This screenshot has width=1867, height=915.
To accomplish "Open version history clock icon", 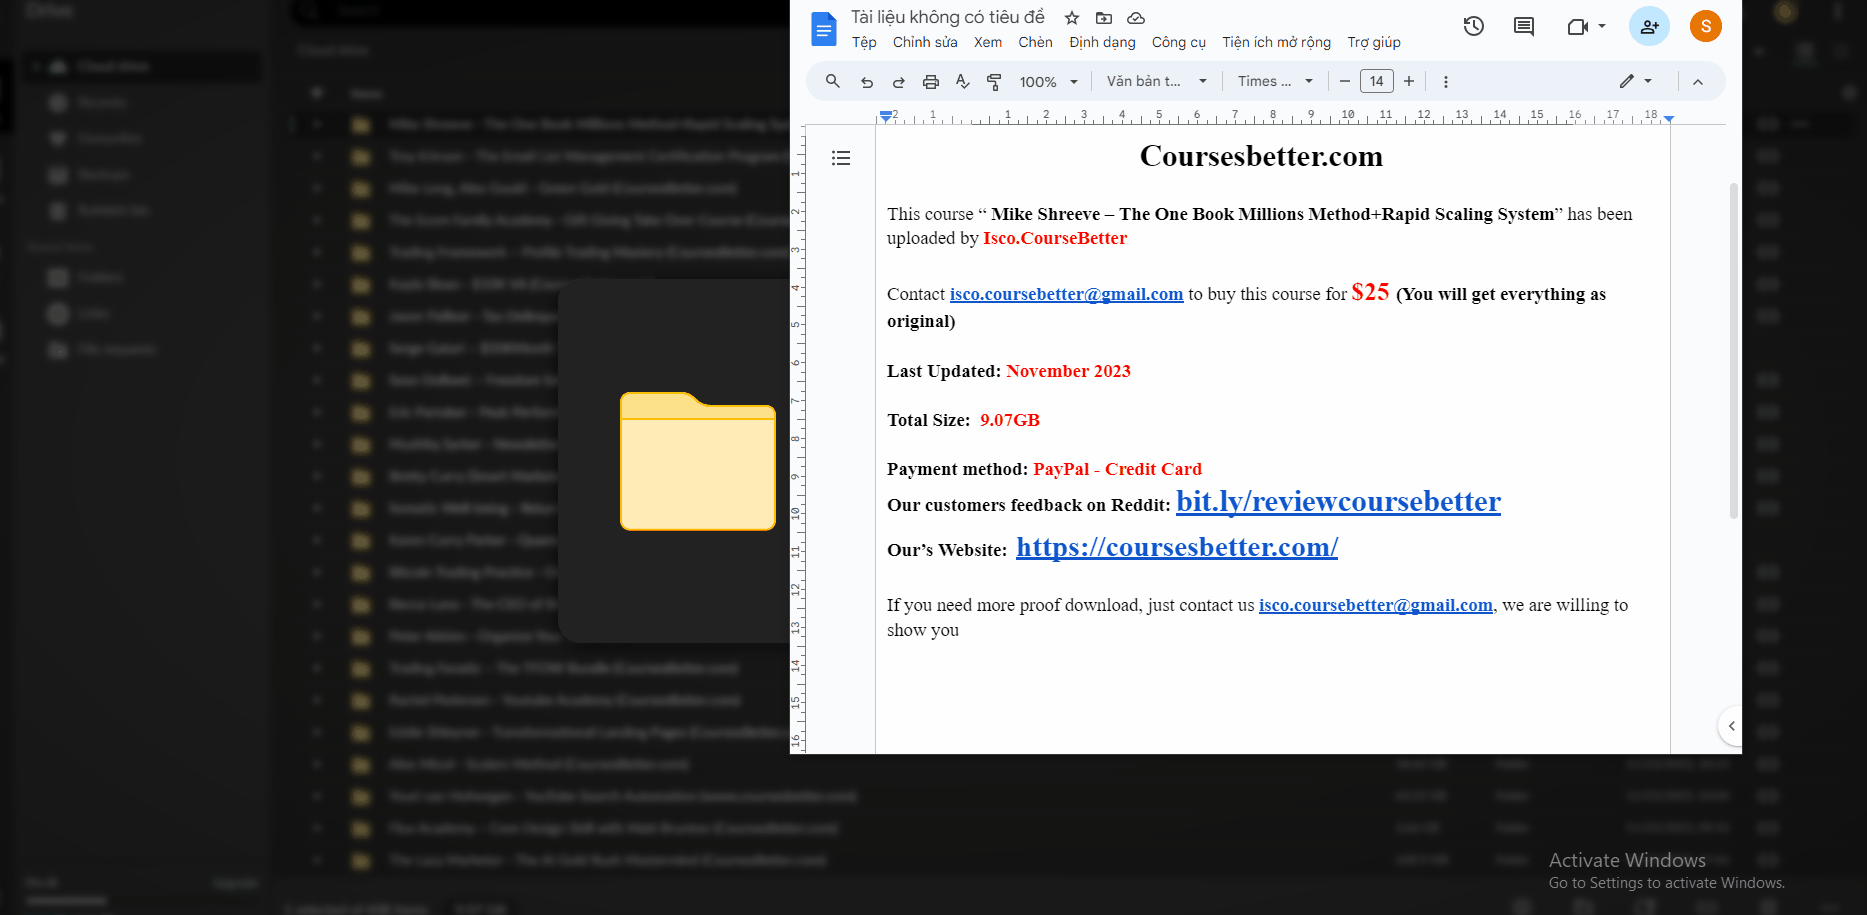I will pos(1474,26).
